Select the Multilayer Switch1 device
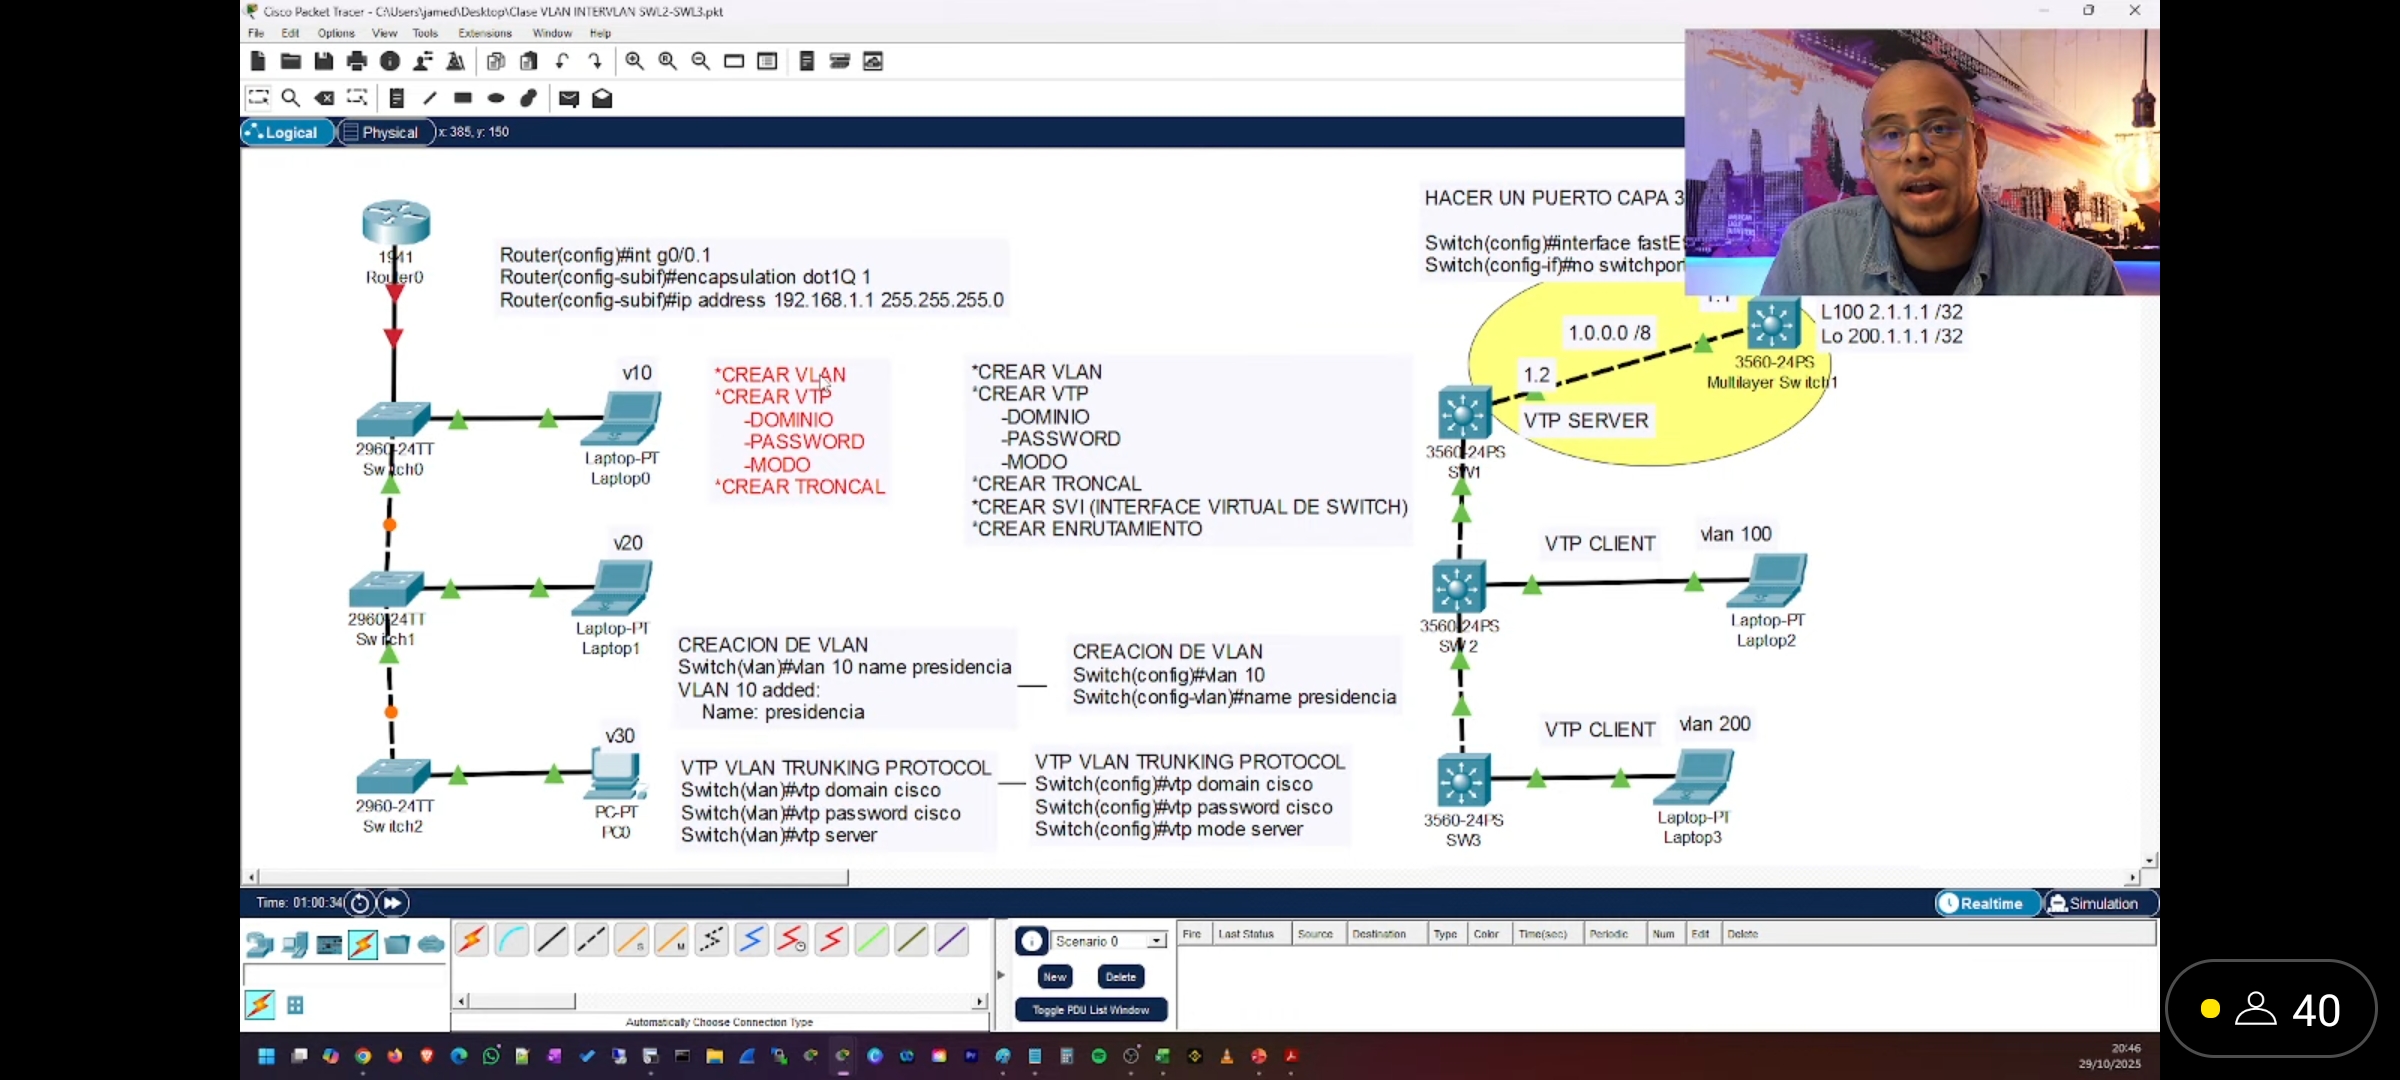The image size is (2400, 1080). pyautogui.click(x=1773, y=324)
